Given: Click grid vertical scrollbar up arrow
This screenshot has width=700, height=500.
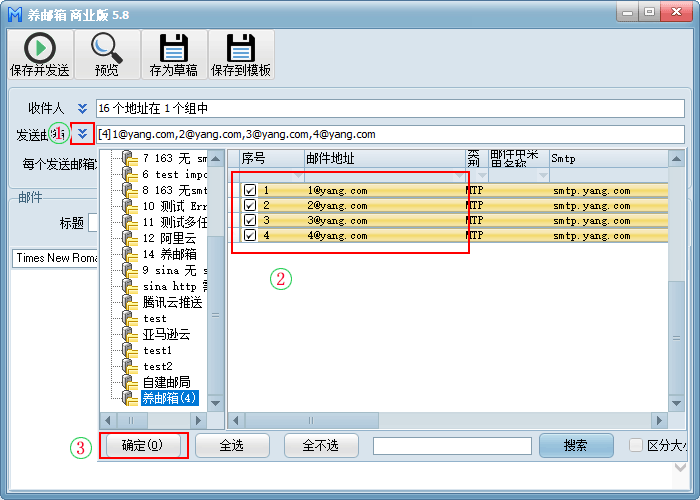Looking at the screenshot, I should pyautogui.click(x=676, y=158).
